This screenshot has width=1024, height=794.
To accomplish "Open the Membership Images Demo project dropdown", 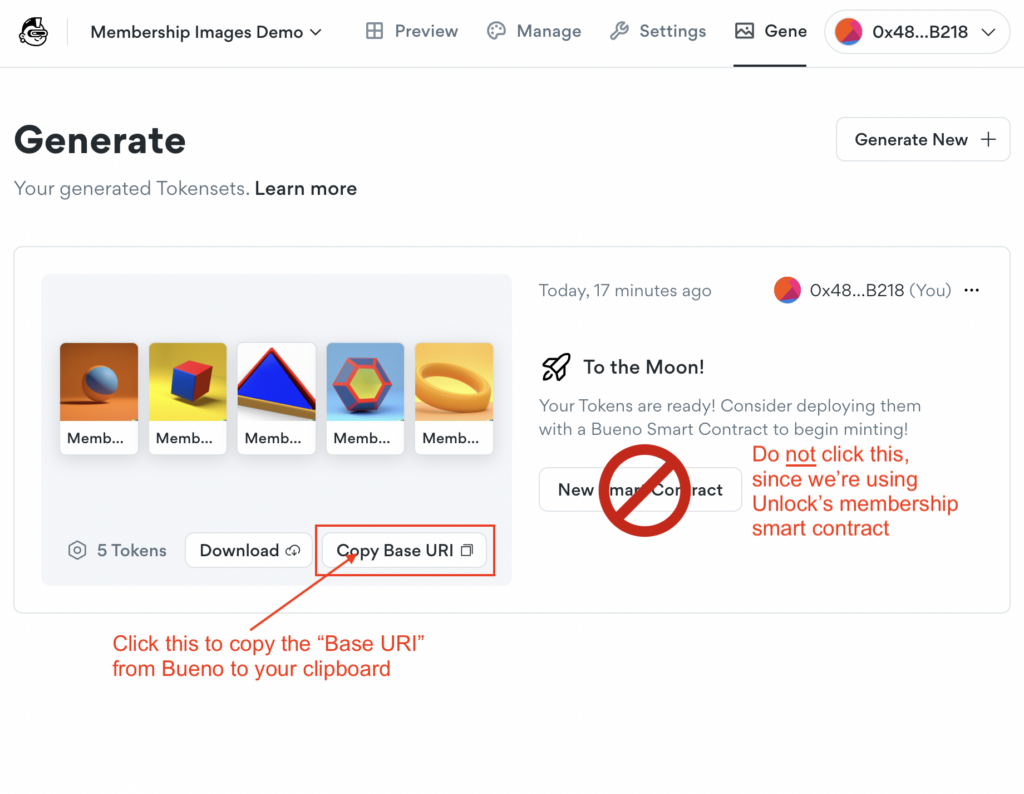I will [206, 32].
